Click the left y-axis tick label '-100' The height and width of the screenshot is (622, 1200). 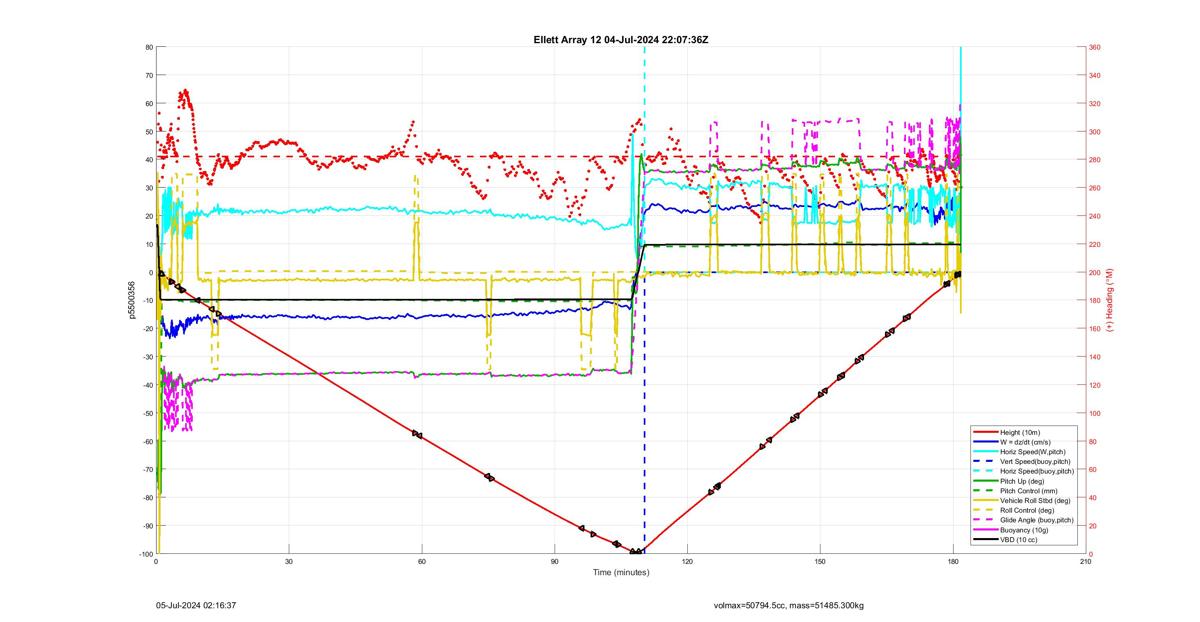[144, 554]
